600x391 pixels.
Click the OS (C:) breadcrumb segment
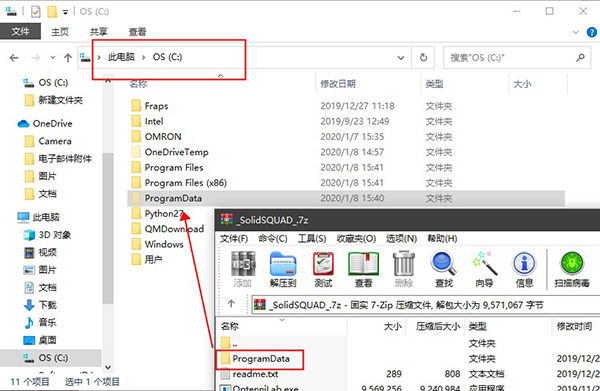coord(167,57)
